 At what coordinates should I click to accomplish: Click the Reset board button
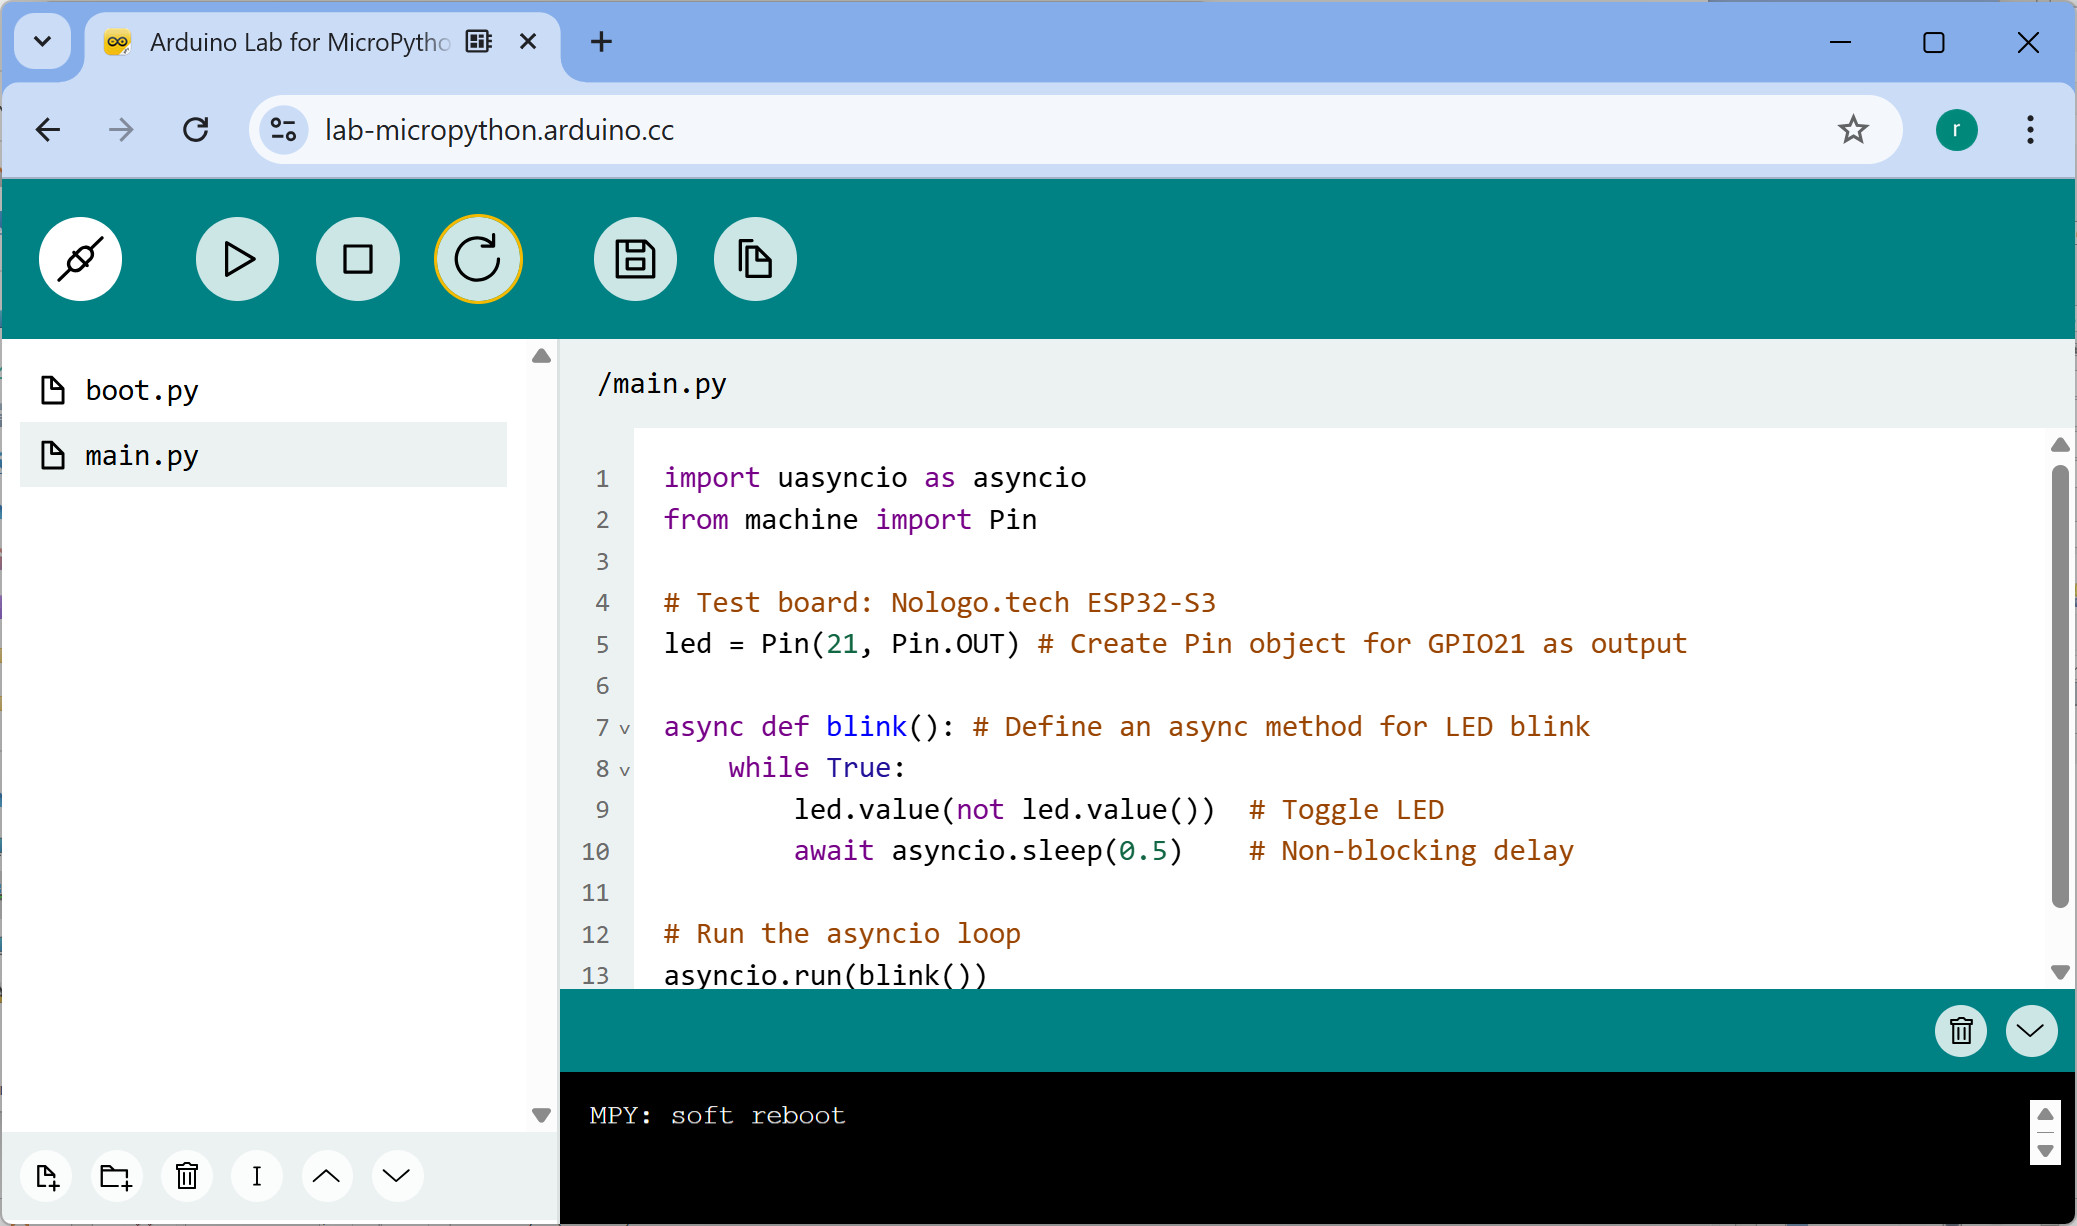[x=478, y=259]
